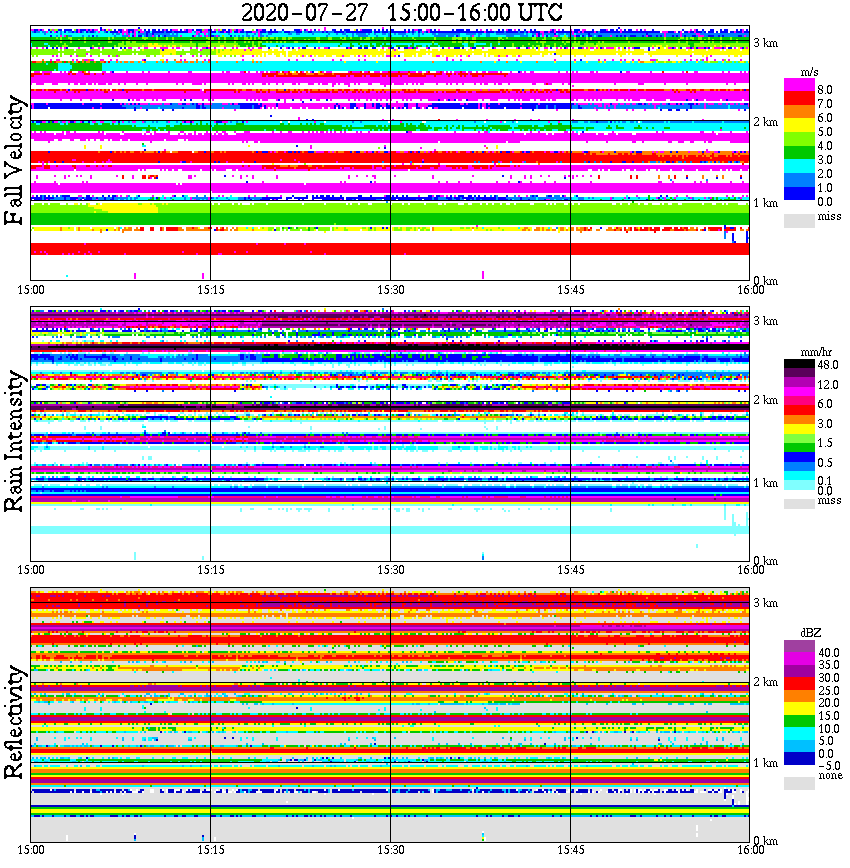Click the "1 km" label beside Reflectivity plot
The width and height of the screenshot is (850, 868).
[x=766, y=763]
